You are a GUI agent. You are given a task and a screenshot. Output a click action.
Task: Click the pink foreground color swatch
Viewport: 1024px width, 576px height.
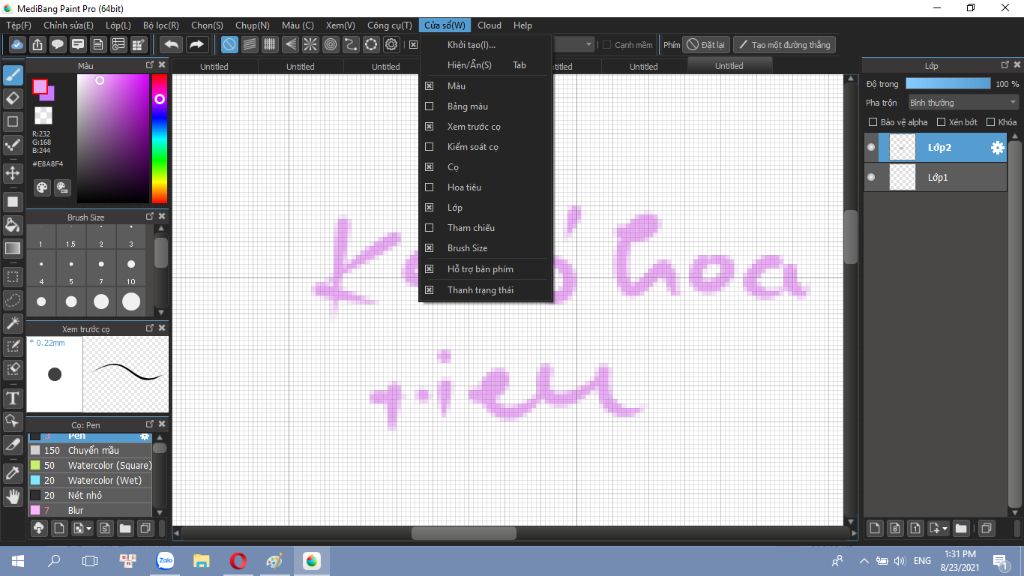[40, 86]
